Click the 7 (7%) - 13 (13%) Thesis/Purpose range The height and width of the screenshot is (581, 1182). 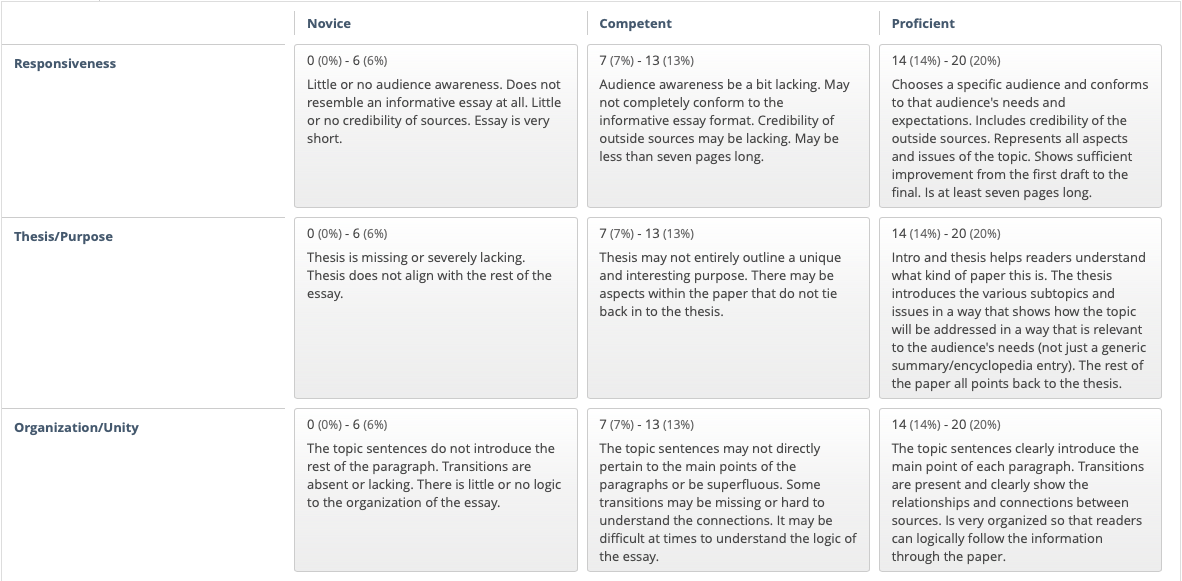click(x=647, y=234)
